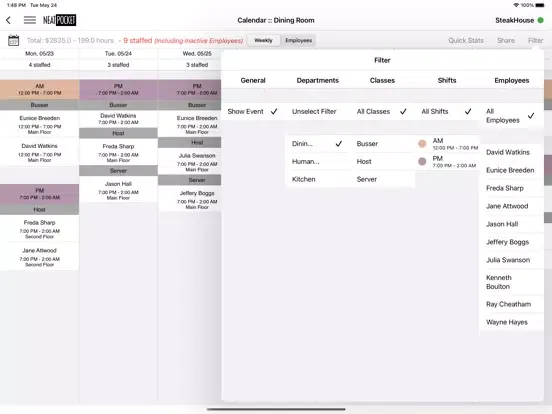Filter by employee Jason Hall
552x414 pixels.
coord(512,224)
